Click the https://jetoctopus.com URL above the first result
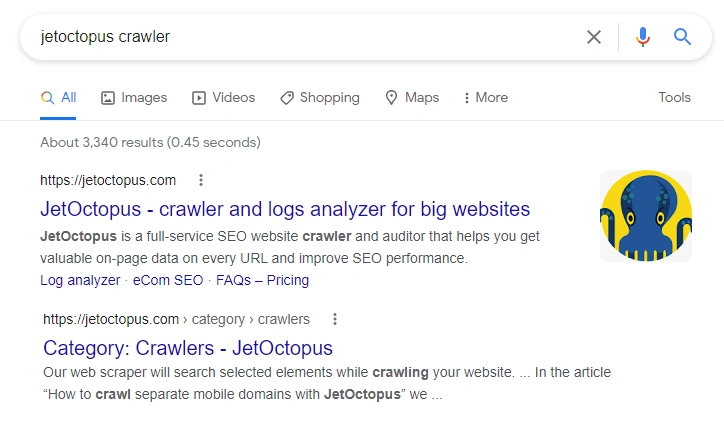The image size is (724, 423). point(108,180)
